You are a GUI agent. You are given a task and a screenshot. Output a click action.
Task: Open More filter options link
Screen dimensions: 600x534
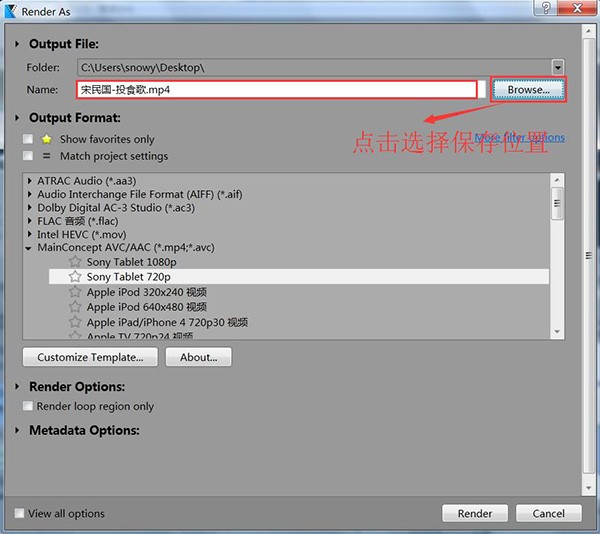pos(520,137)
